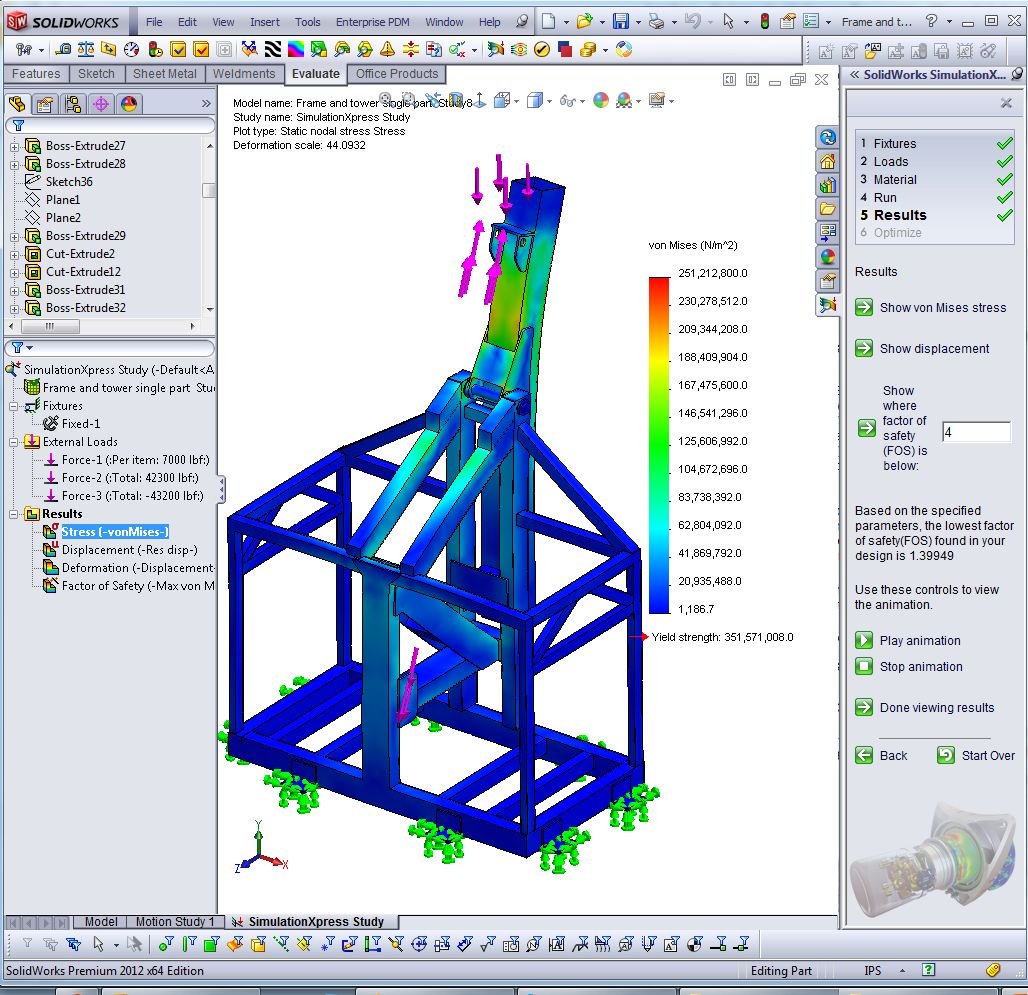Expand the Boss-Extrude27 feature node

14,146
